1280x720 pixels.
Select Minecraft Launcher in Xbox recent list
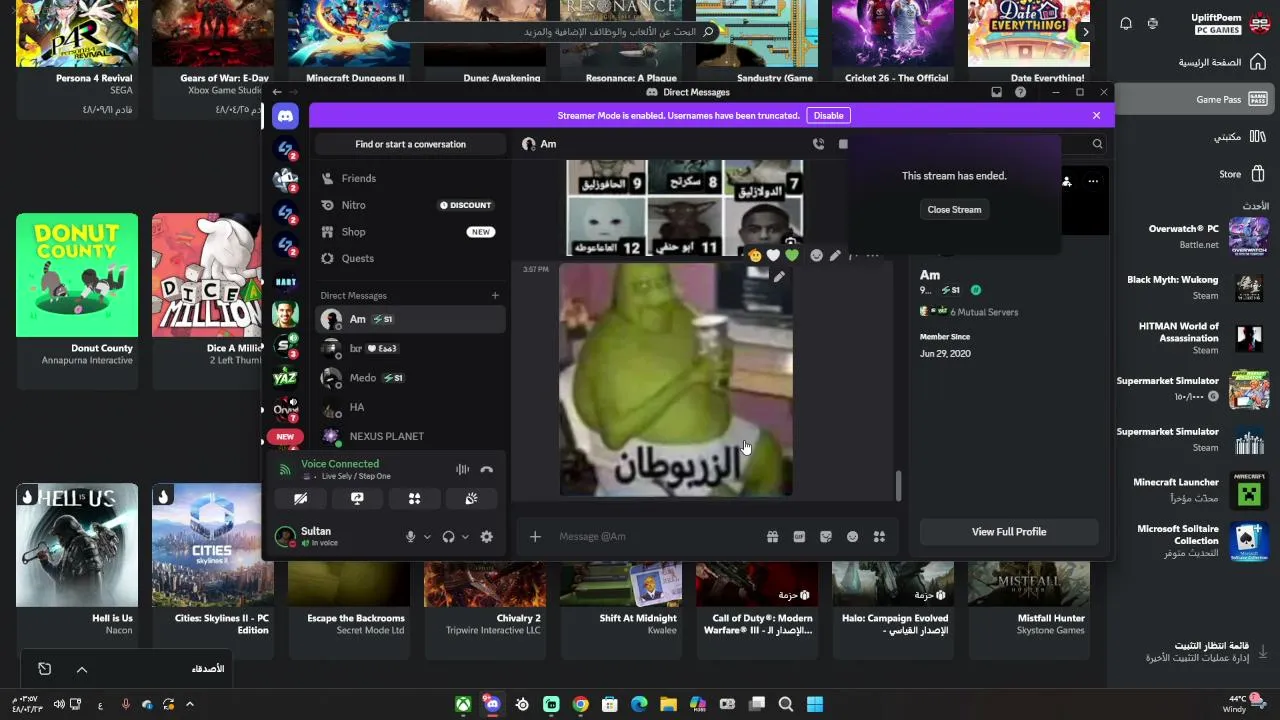click(1195, 490)
